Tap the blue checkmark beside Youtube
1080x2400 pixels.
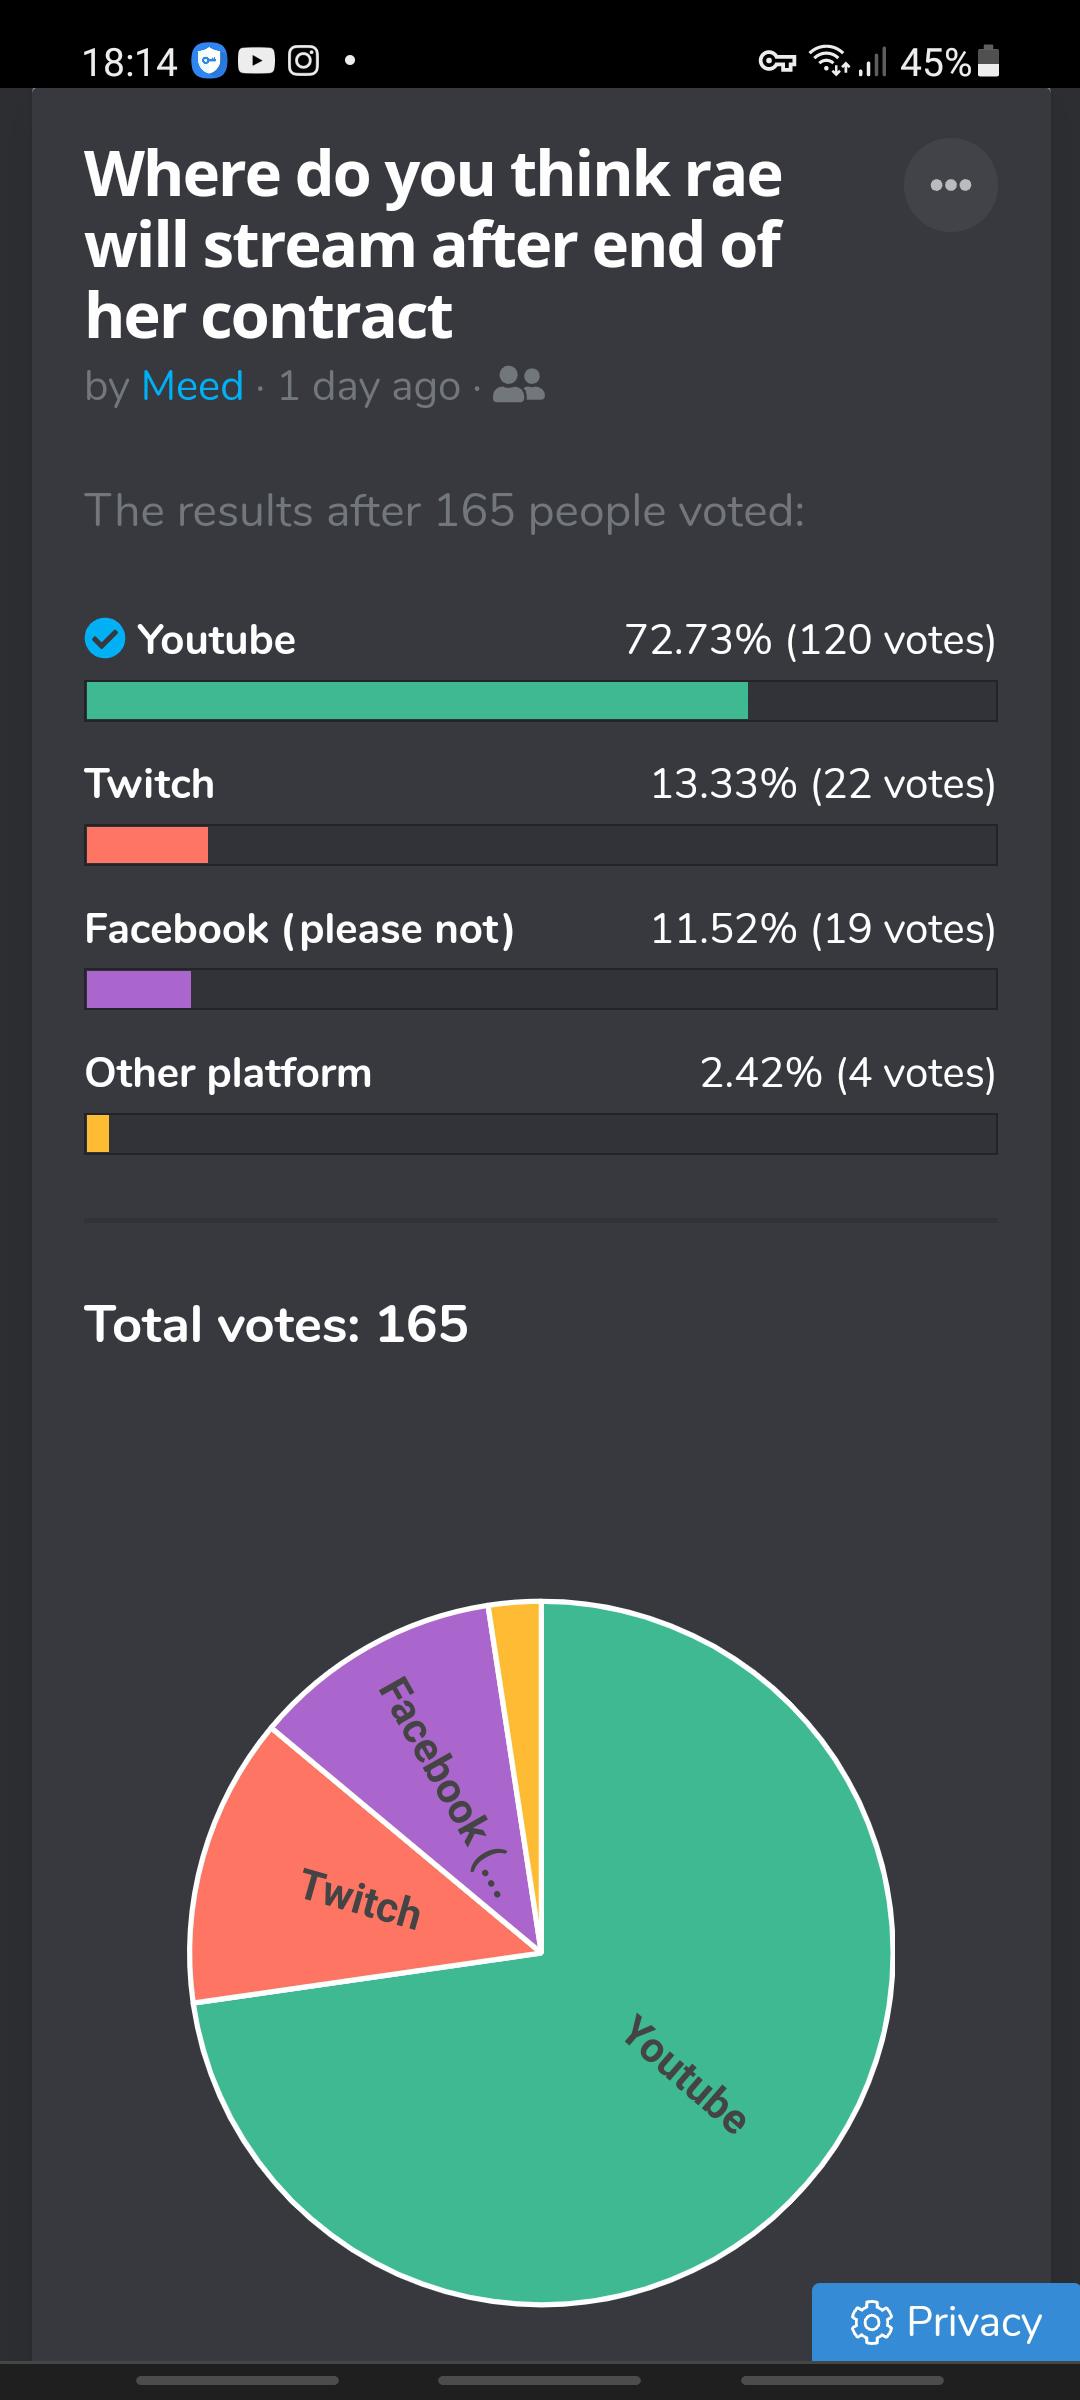(x=105, y=638)
